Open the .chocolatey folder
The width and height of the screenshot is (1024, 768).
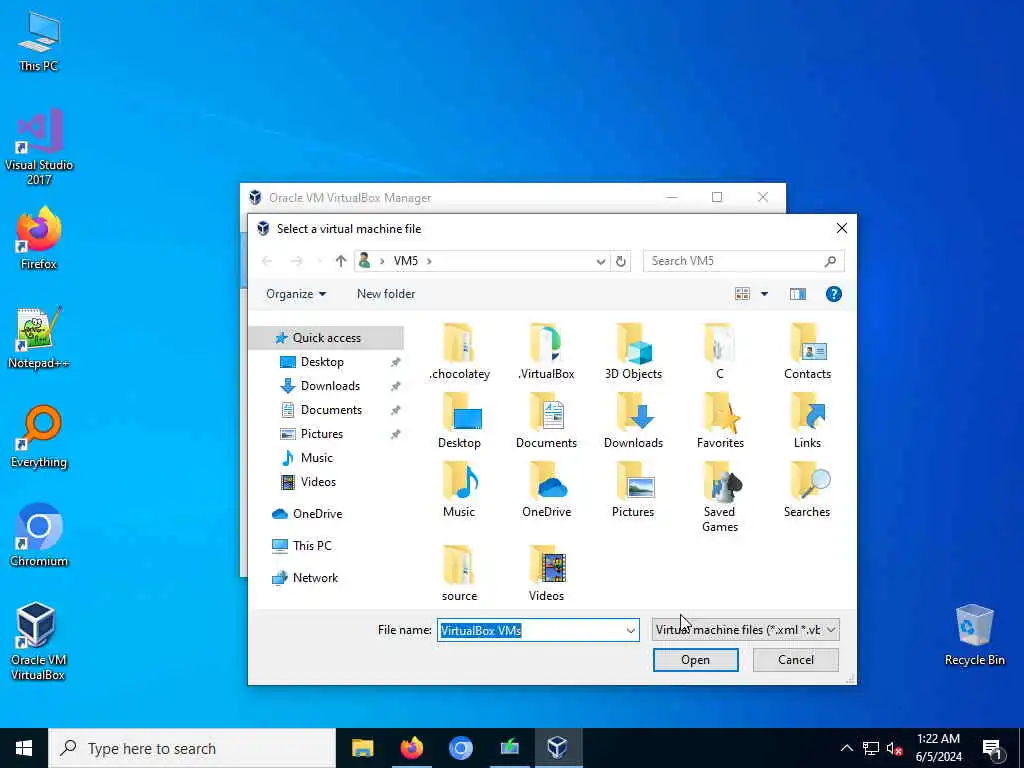pyautogui.click(x=460, y=353)
